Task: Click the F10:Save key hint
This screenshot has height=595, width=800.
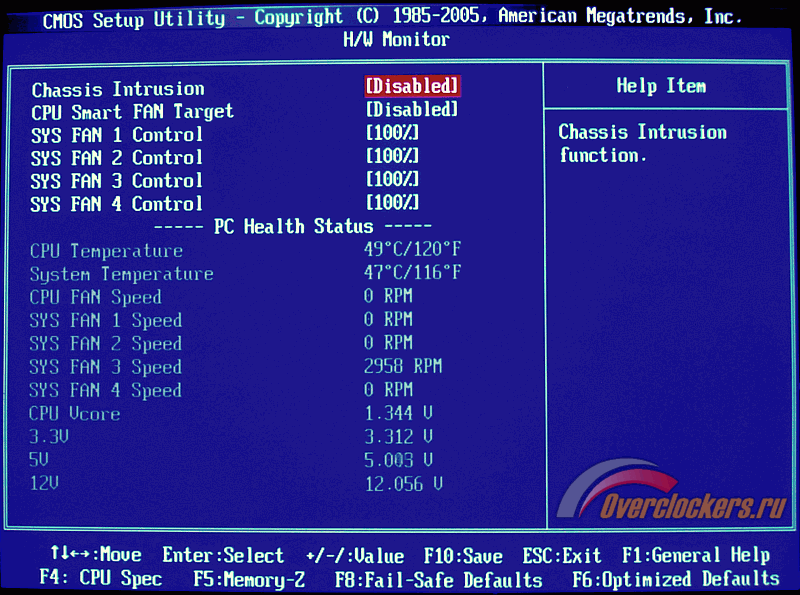Action: coord(463,556)
